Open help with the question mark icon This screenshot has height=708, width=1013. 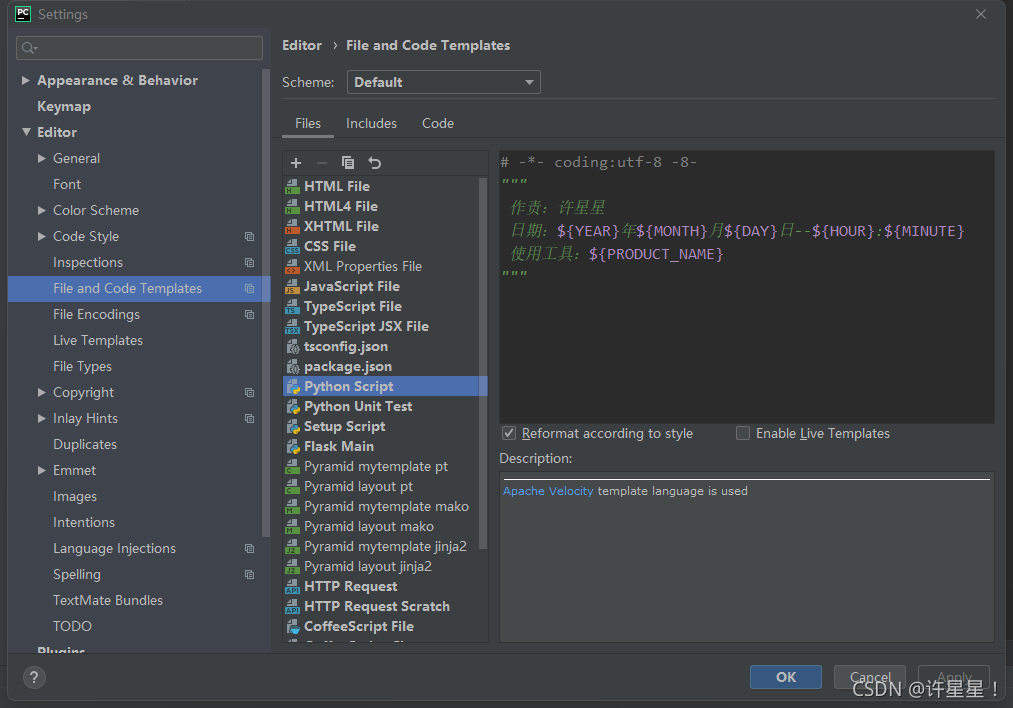(34, 678)
